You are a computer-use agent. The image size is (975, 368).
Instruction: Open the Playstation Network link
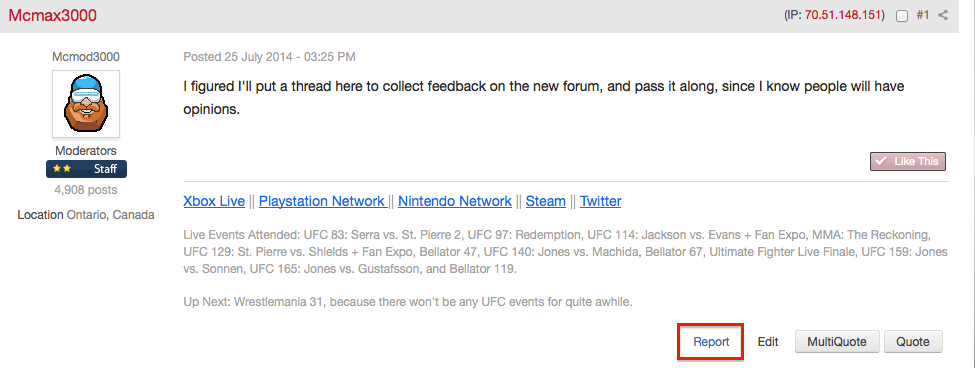(322, 201)
